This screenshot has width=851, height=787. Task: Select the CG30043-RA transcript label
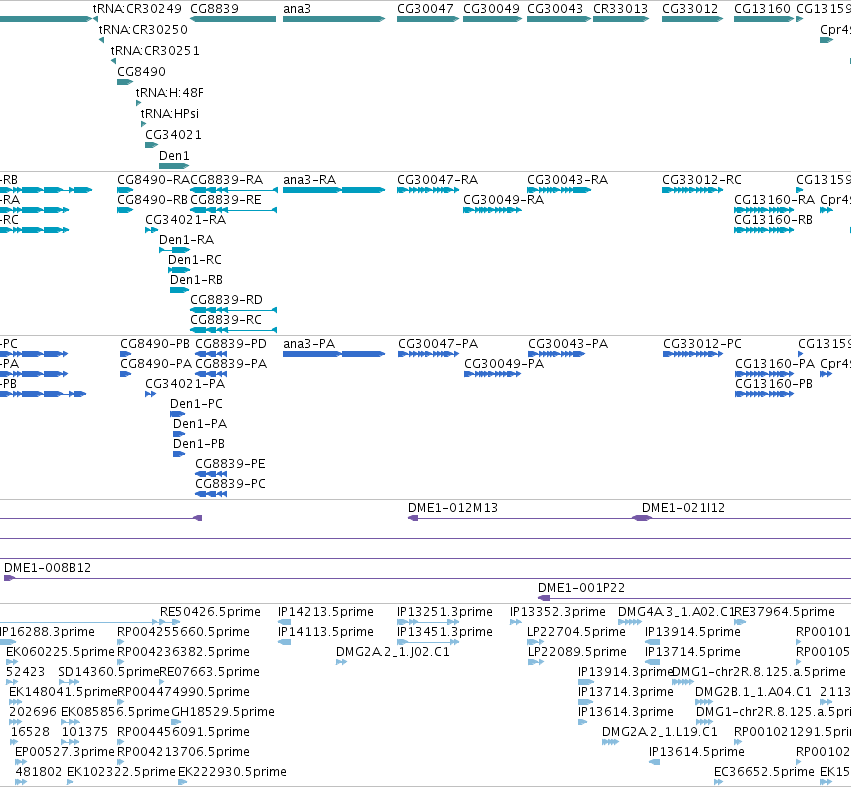click(568, 180)
